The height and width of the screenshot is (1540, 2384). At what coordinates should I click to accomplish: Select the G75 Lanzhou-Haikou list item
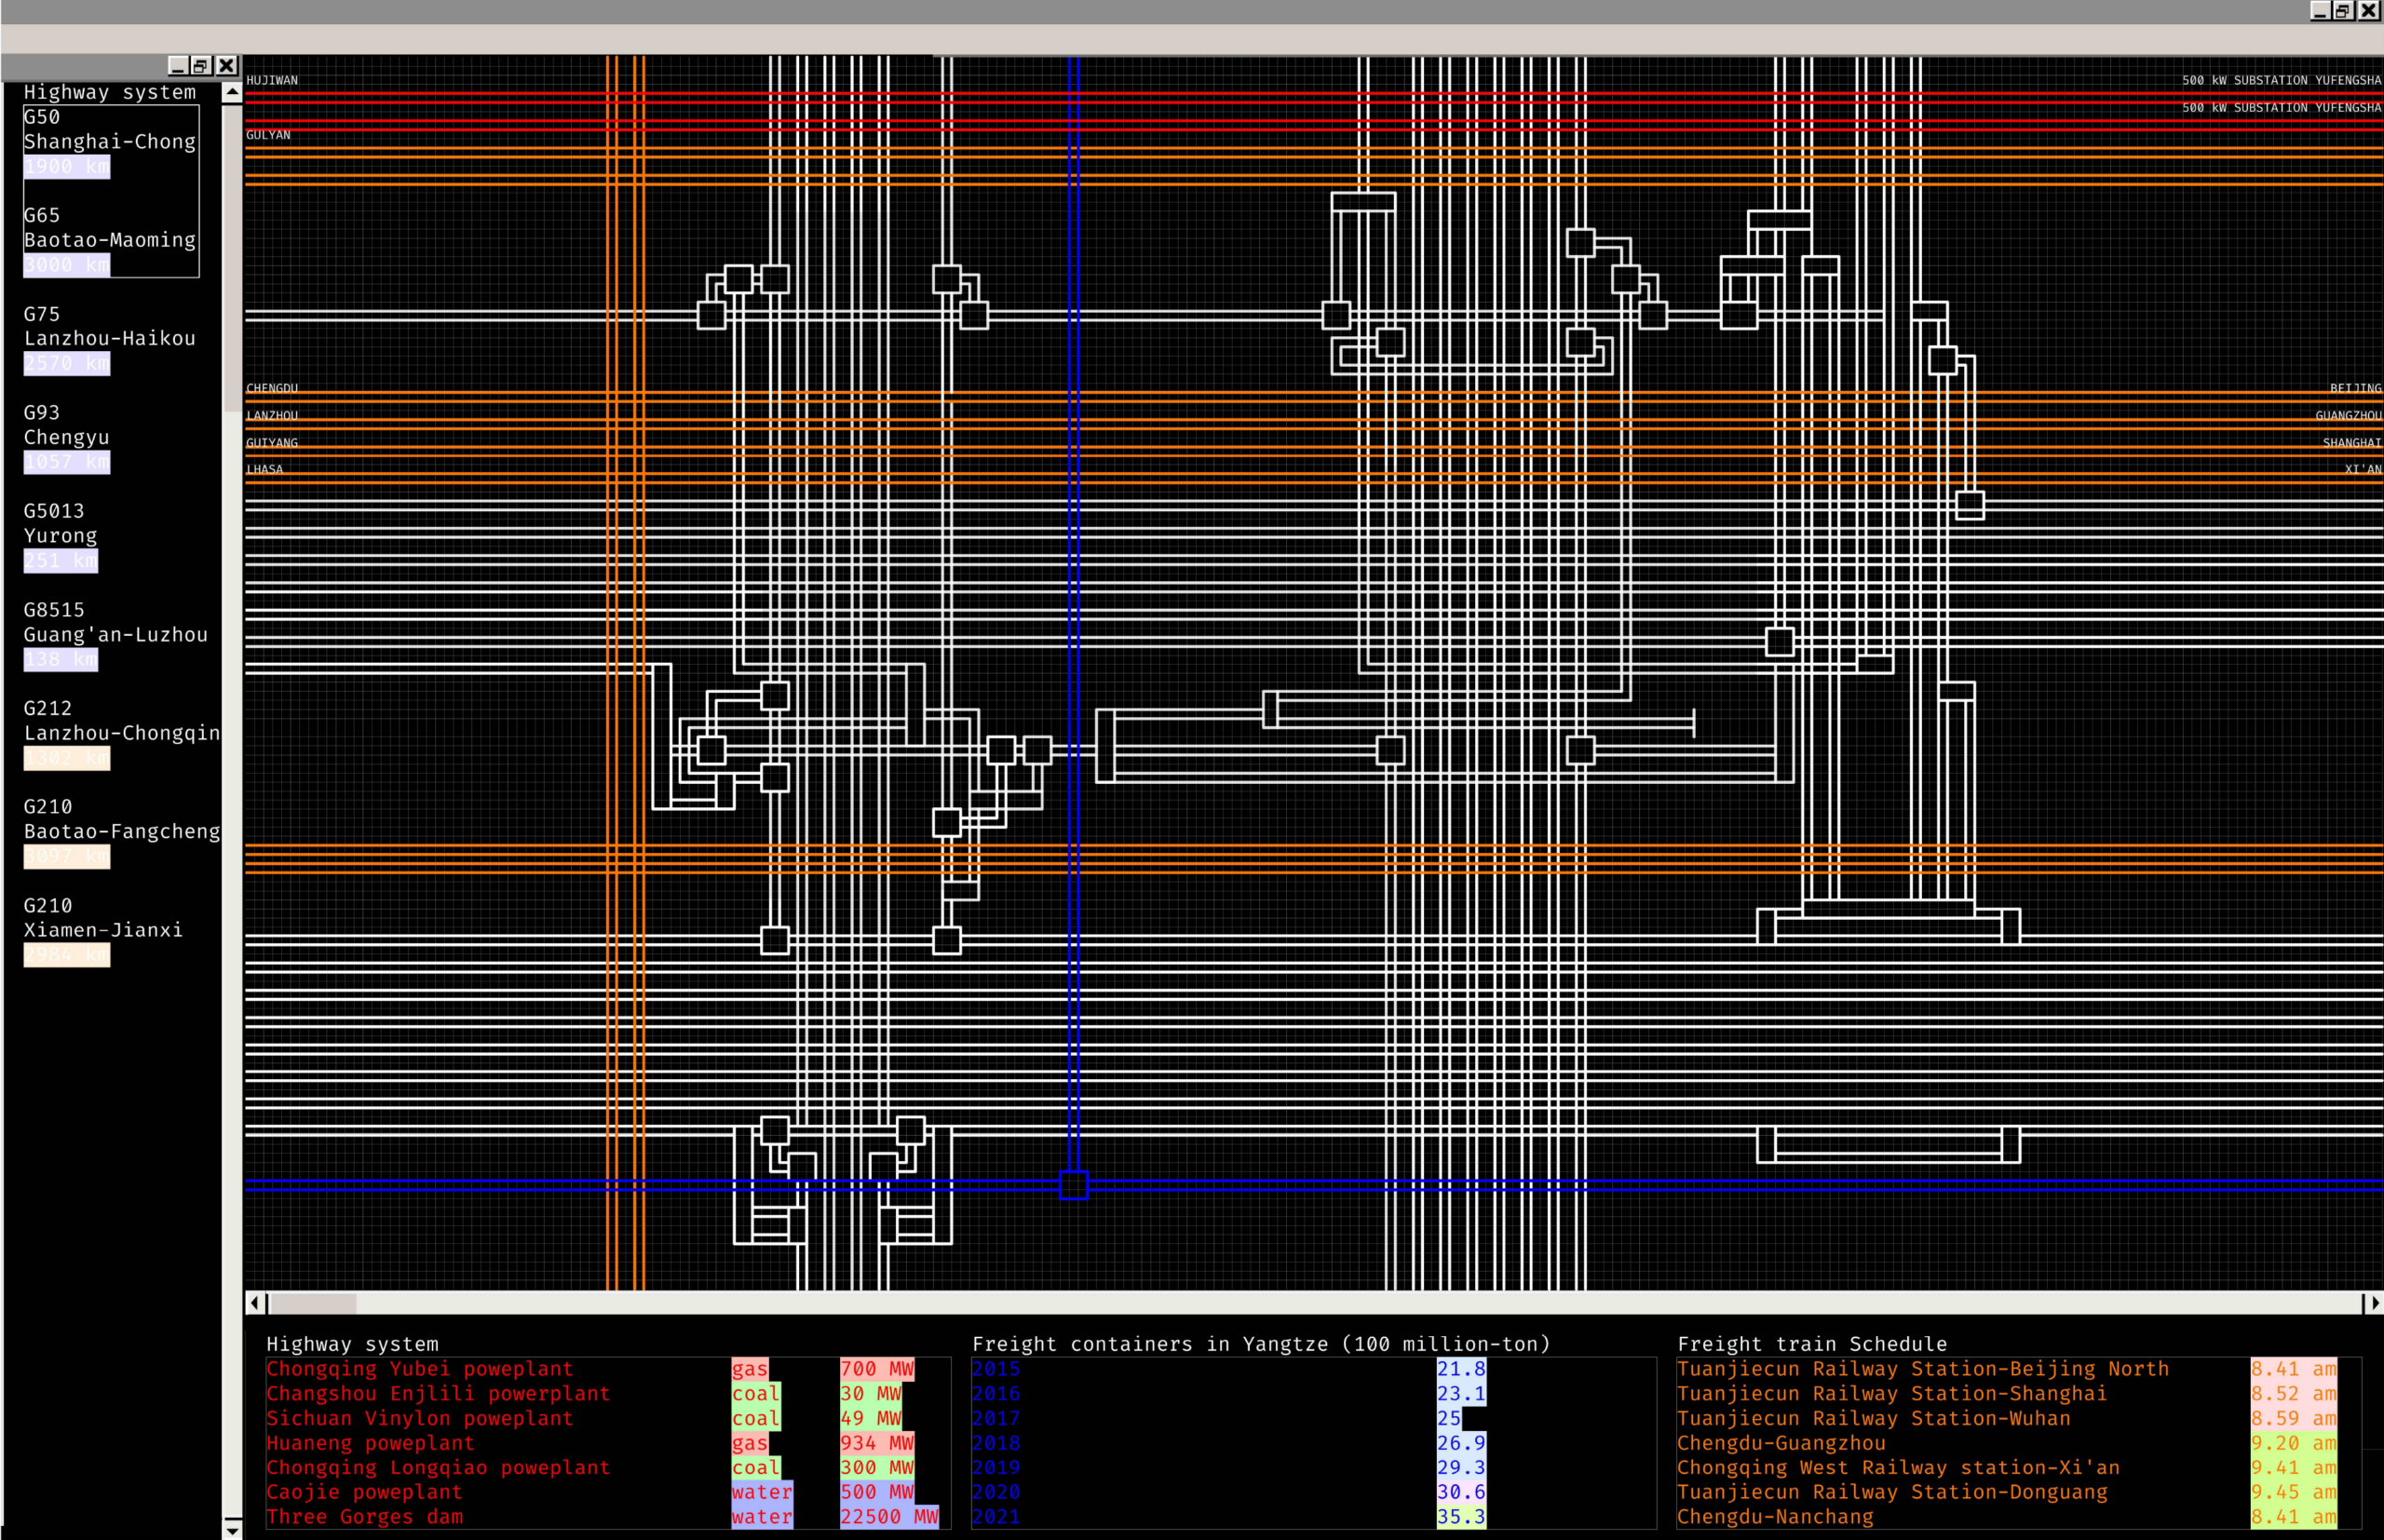pyautogui.click(x=109, y=338)
